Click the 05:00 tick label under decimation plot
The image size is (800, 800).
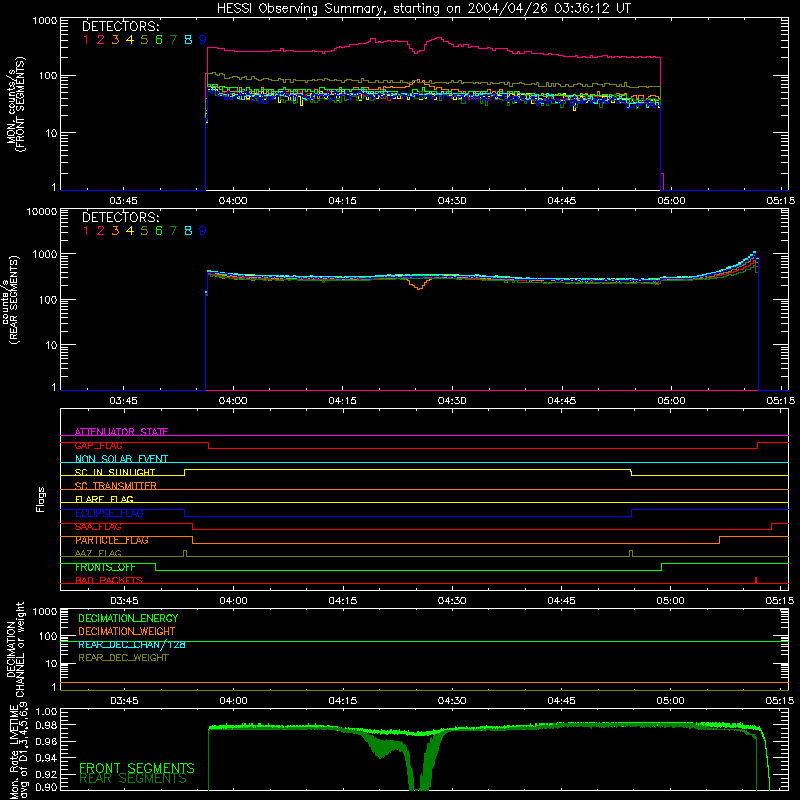pyautogui.click(x=671, y=701)
